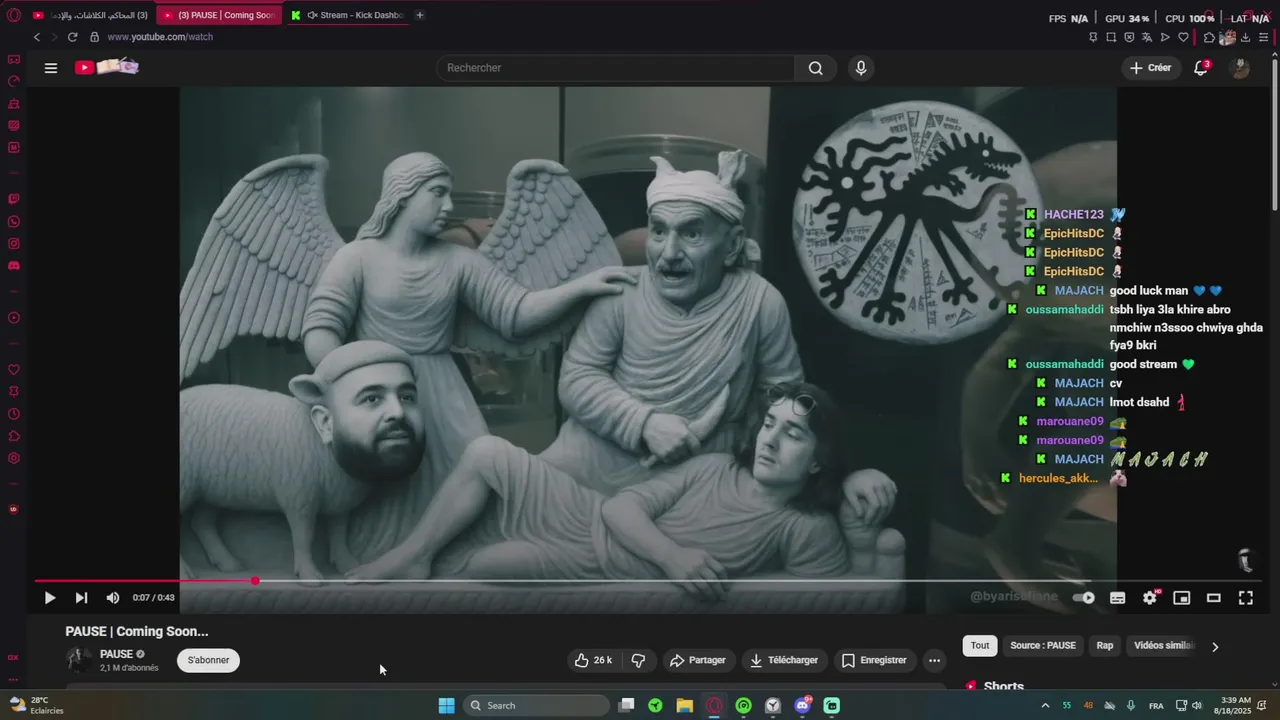Open YouTube notifications bell
This screenshot has height=720, width=1280.
tap(1201, 68)
